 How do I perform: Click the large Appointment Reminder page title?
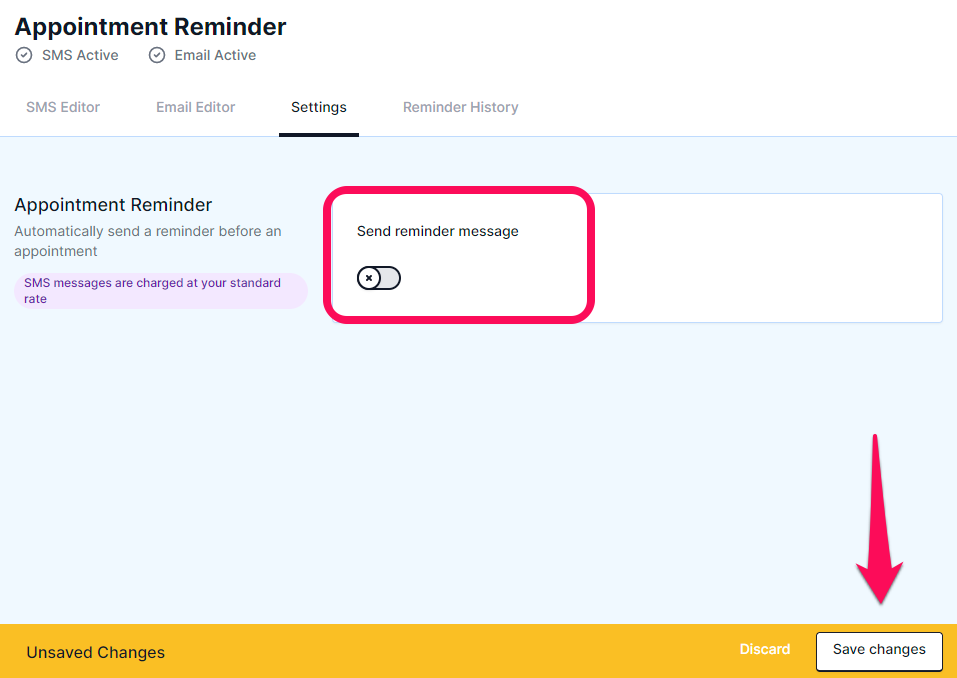tap(150, 27)
